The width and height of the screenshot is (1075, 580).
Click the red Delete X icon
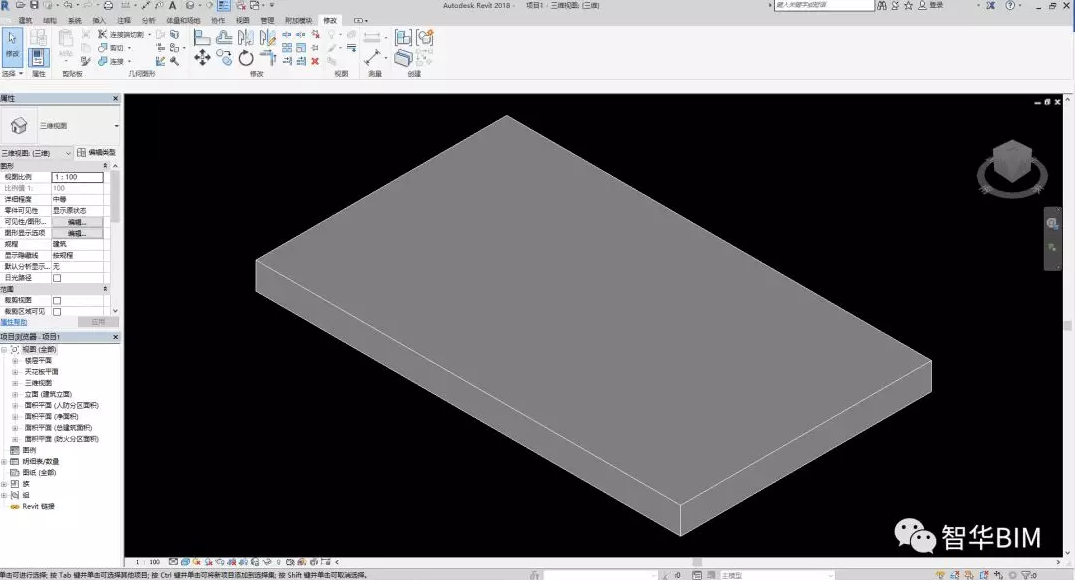(315, 61)
